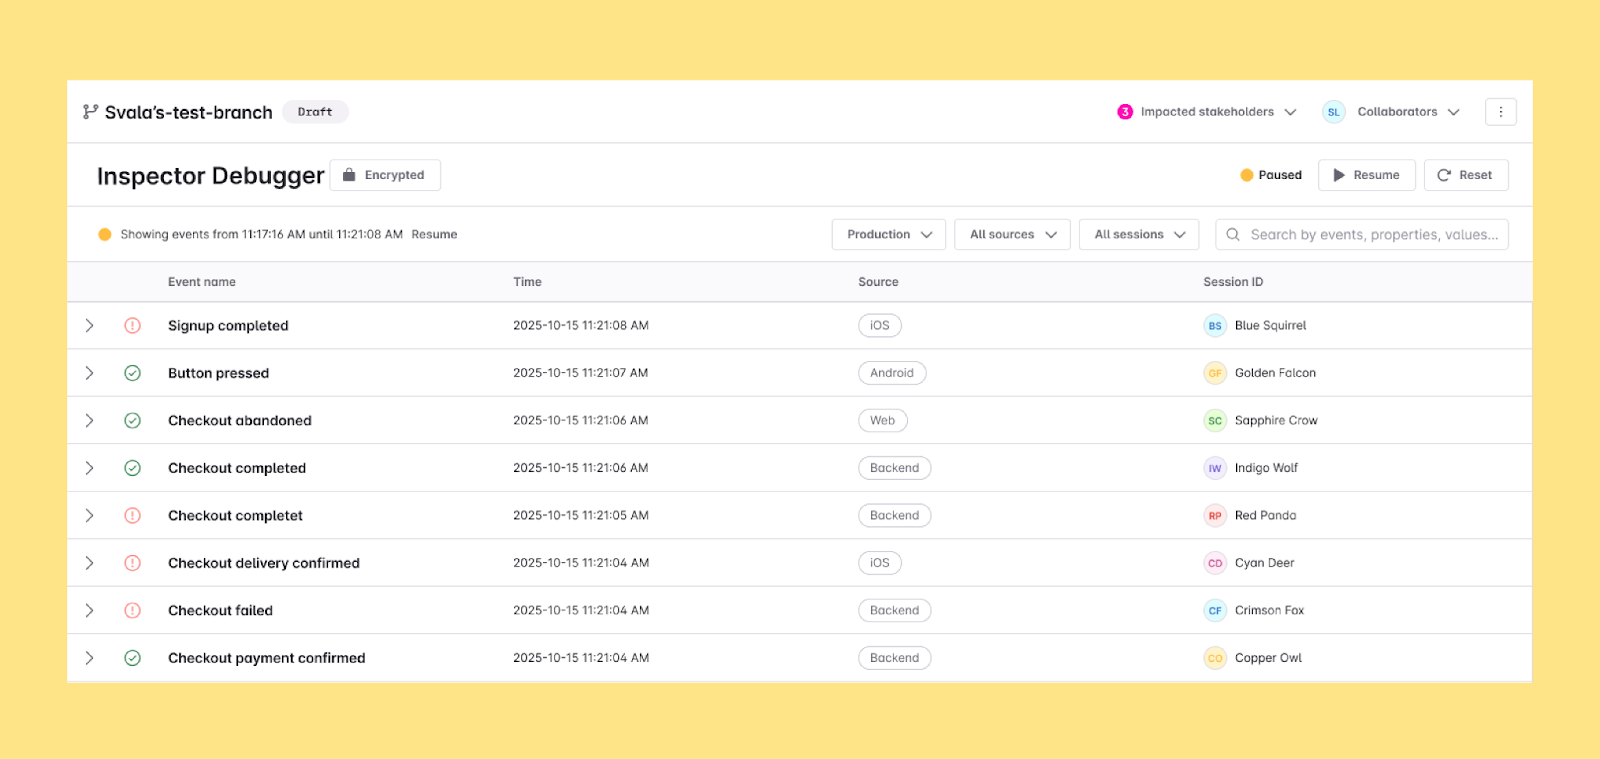Open the Impacted stakeholders dropdown

pos(1207,112)
